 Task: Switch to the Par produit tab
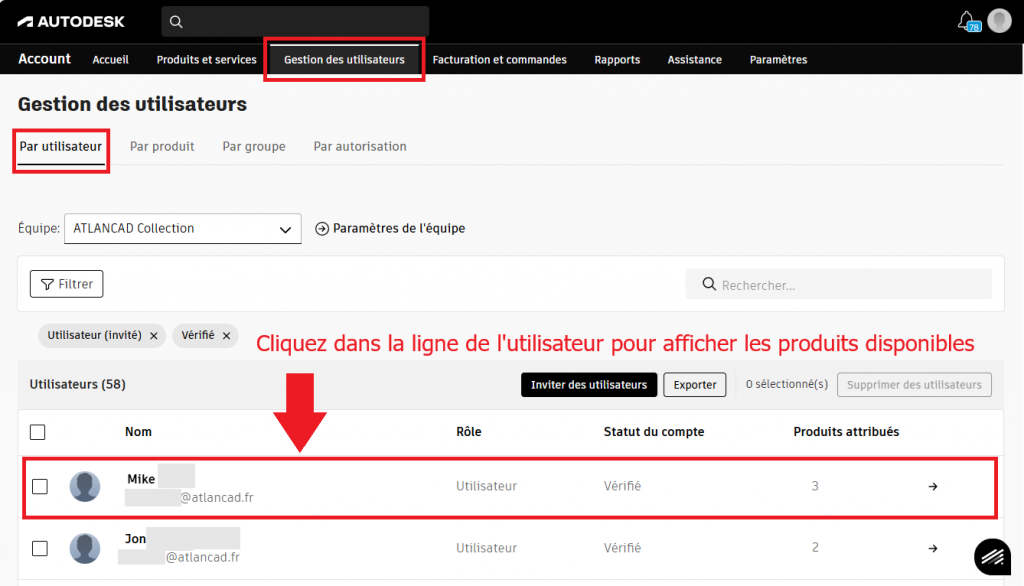(x=162, y=146)
